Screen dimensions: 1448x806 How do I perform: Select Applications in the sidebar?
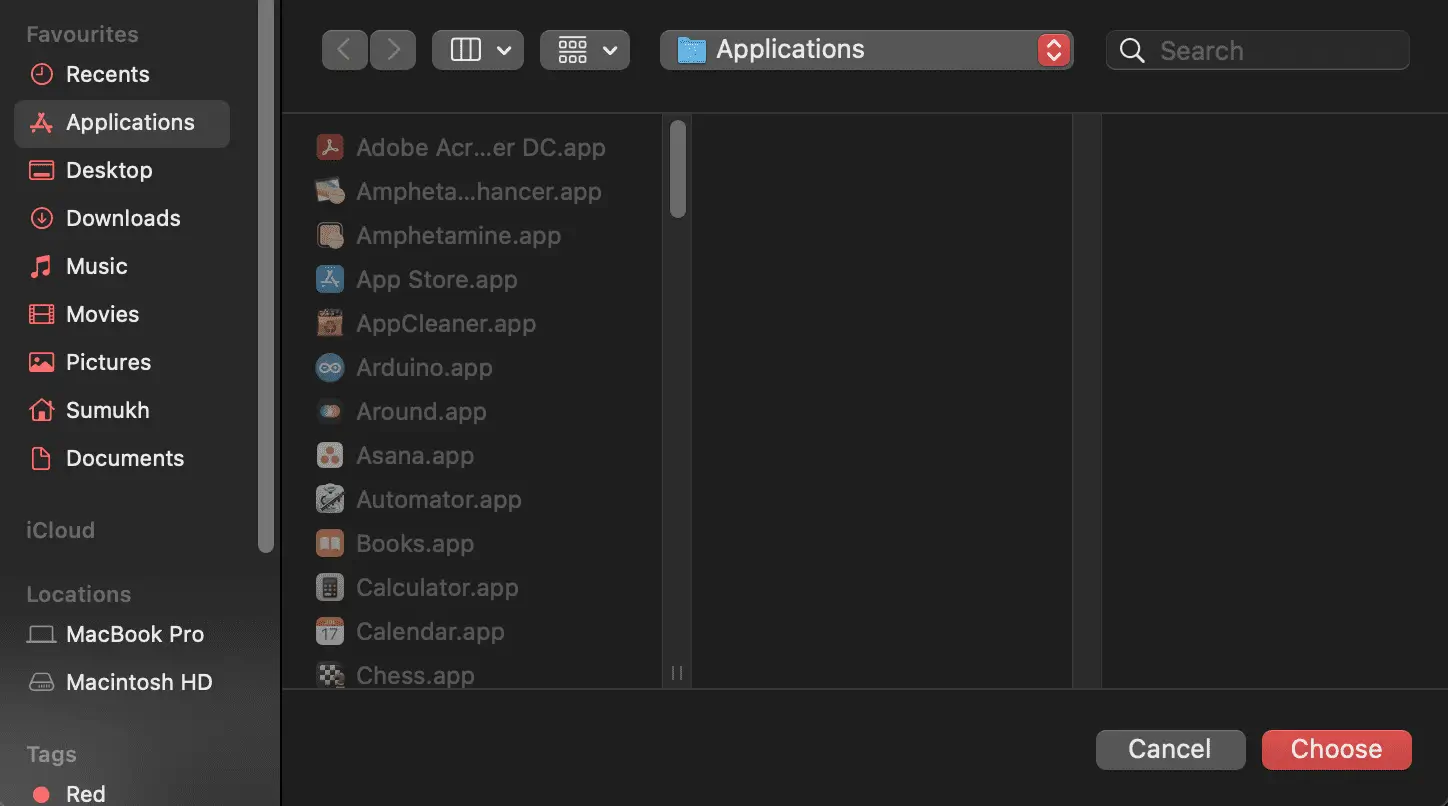122,123
